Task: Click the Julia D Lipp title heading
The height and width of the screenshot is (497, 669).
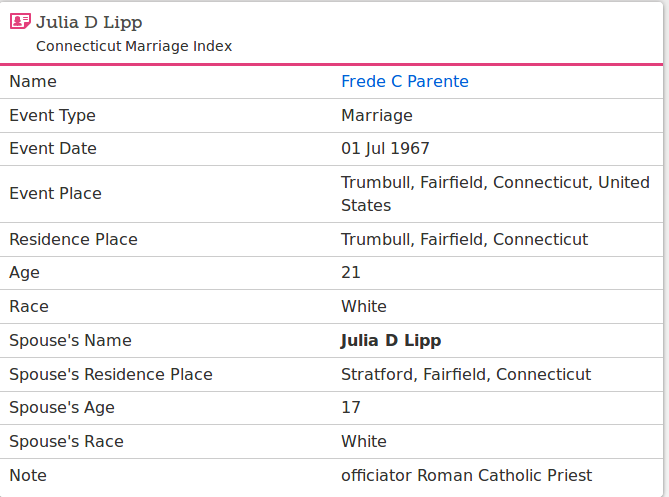Action: click(89, 23)
